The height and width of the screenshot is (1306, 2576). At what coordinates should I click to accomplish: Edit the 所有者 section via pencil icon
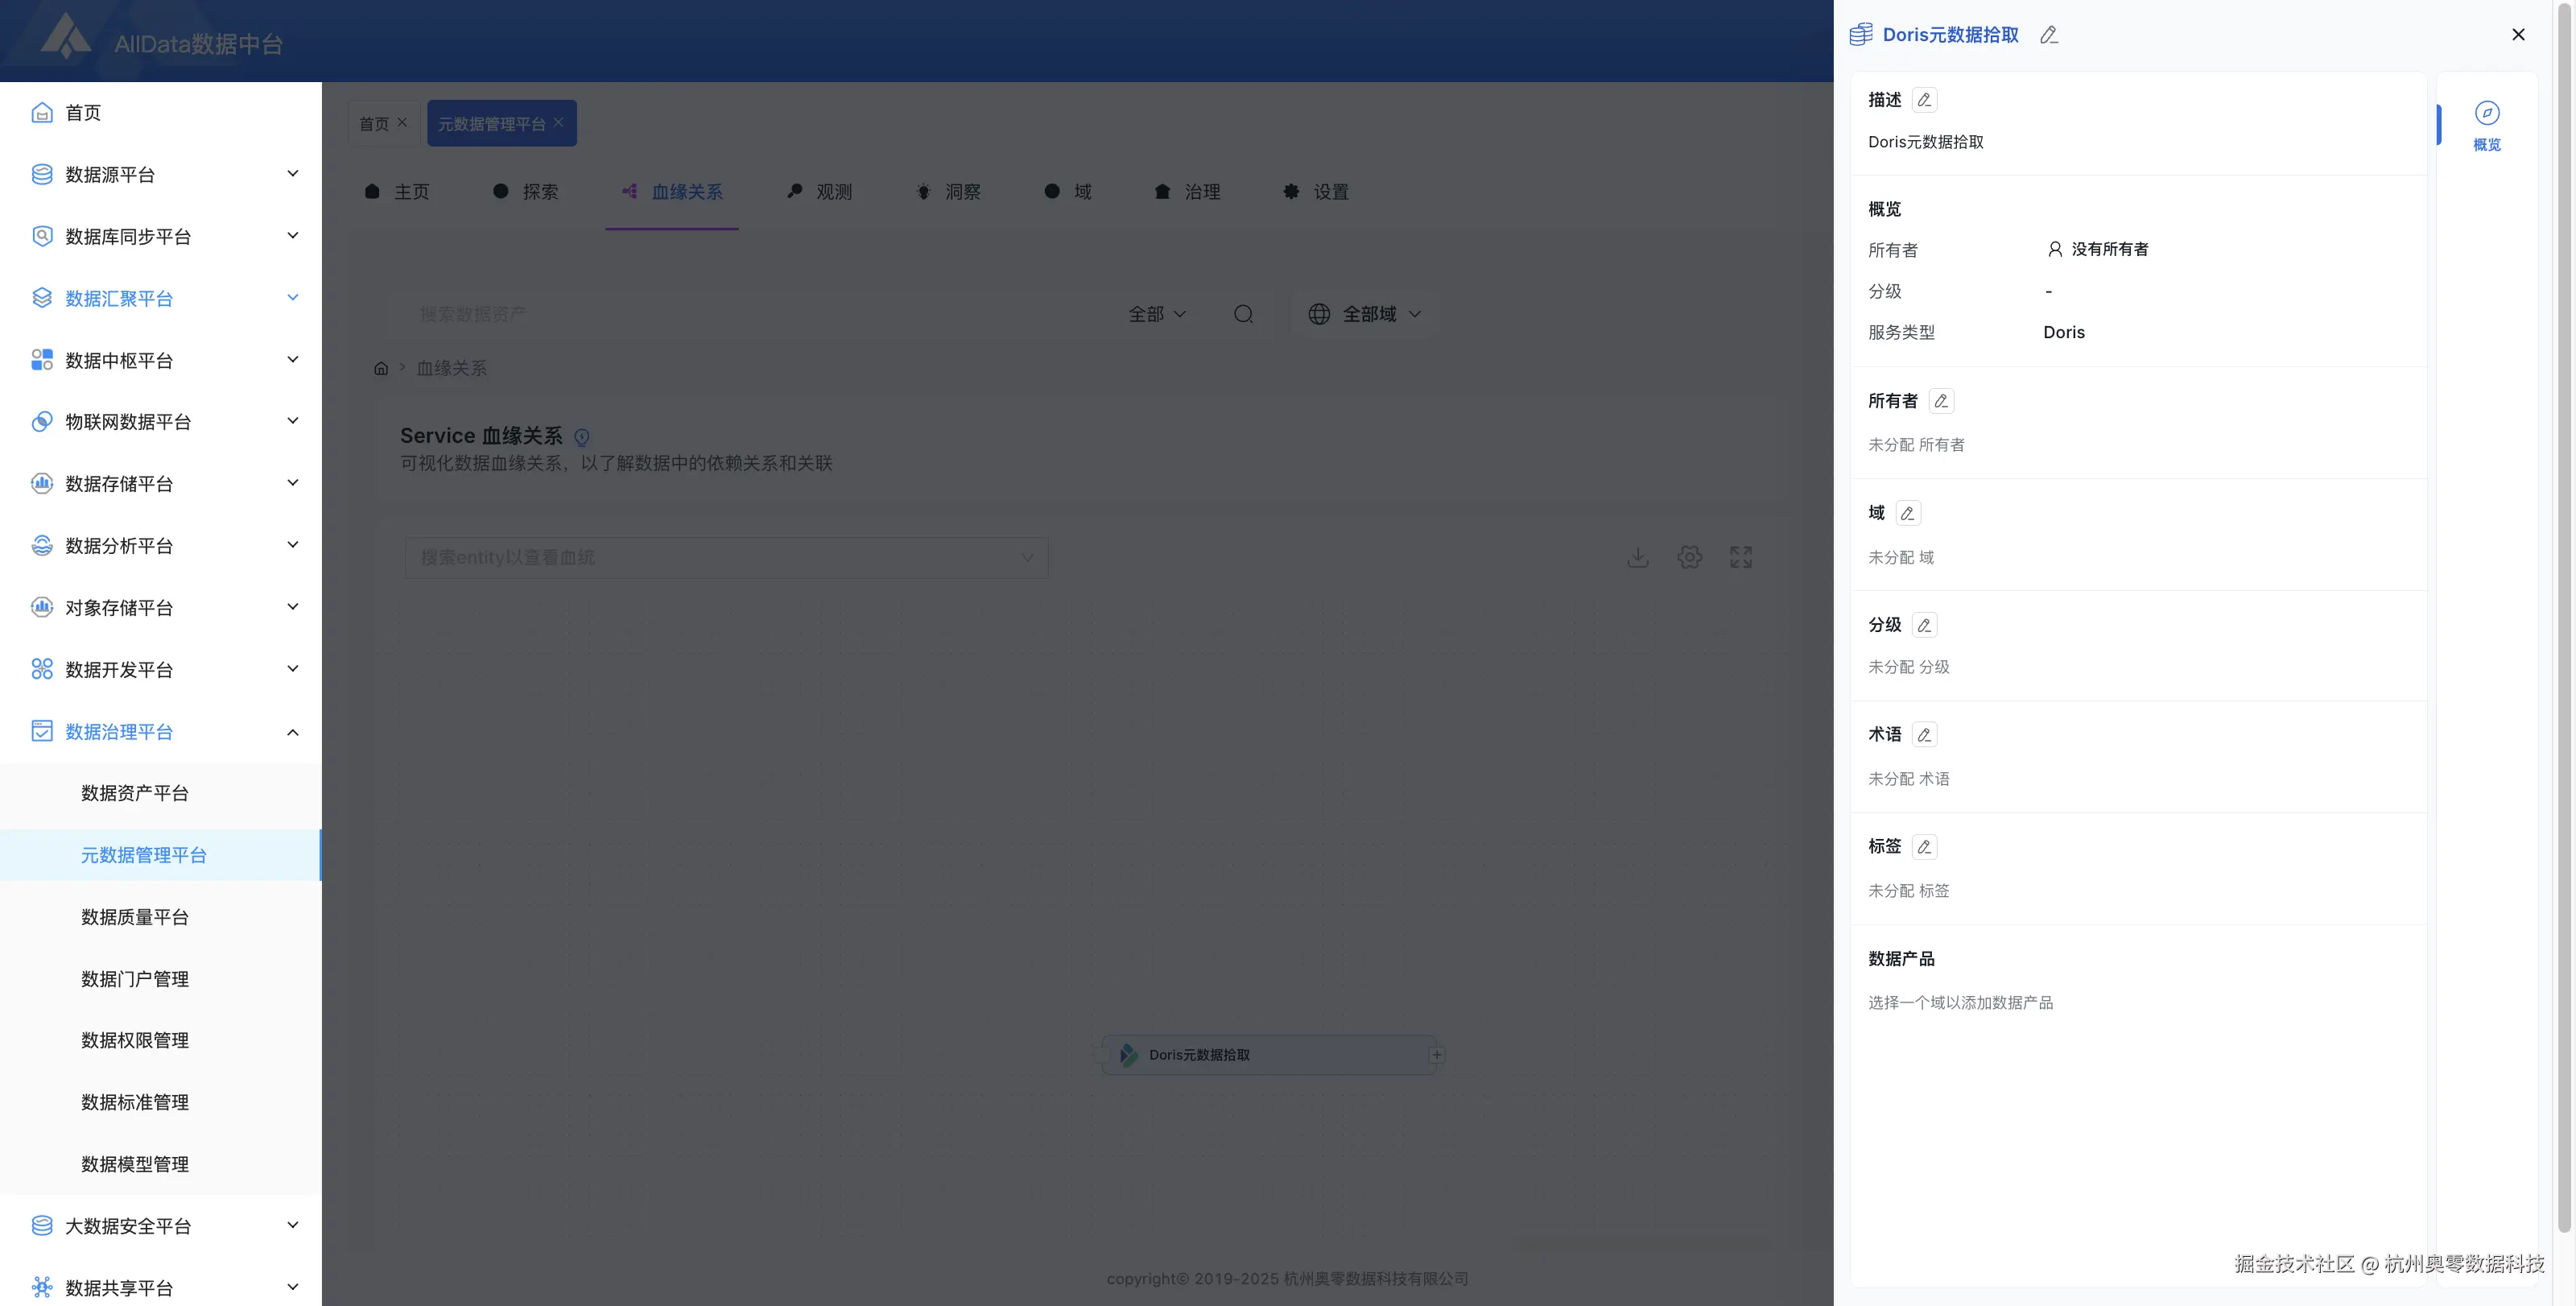point(1941,401)
